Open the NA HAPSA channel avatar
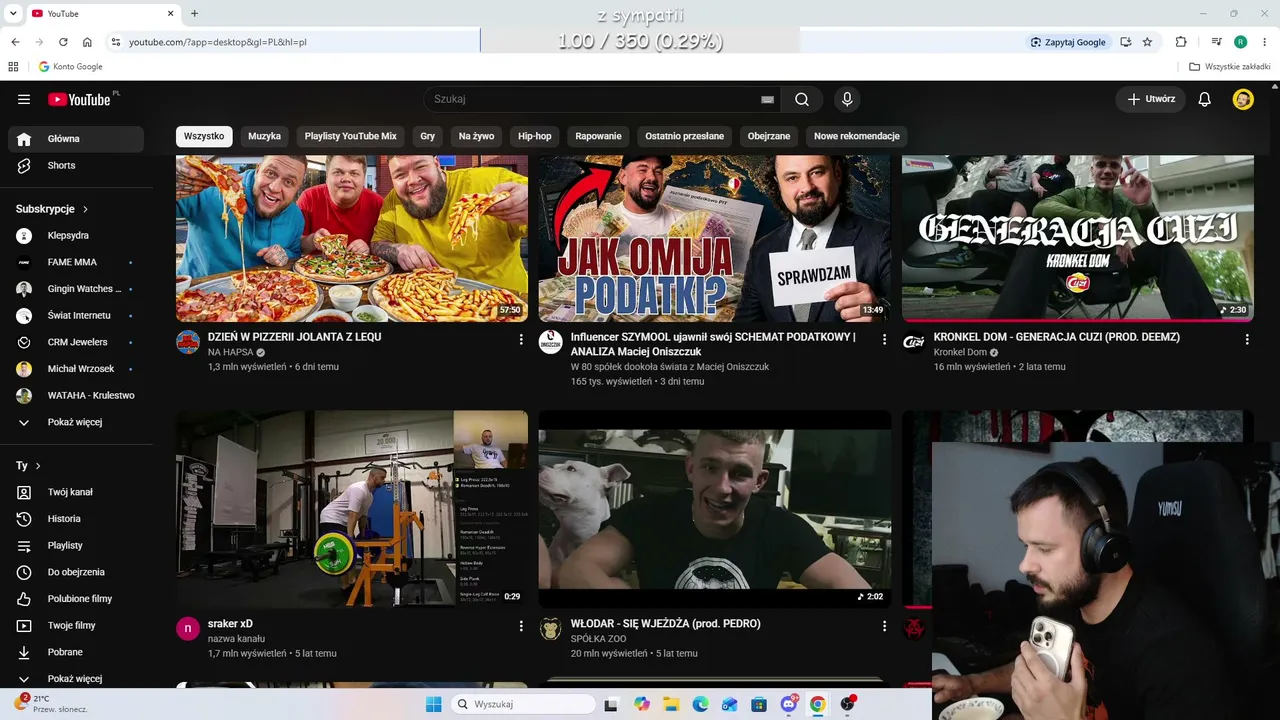The height and width of the screenshot is (720, 1280). click(x=188, y=342)
